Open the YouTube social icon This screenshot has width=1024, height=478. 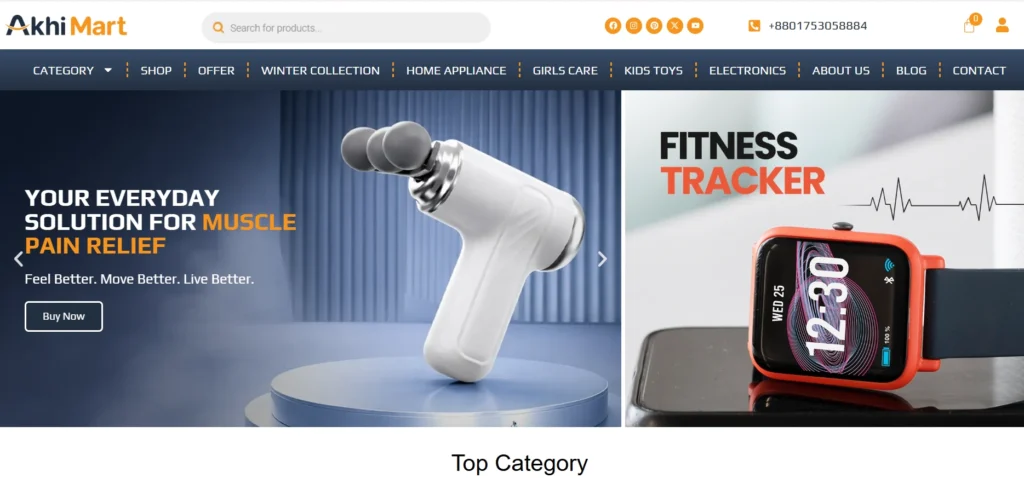pos(696,26)
